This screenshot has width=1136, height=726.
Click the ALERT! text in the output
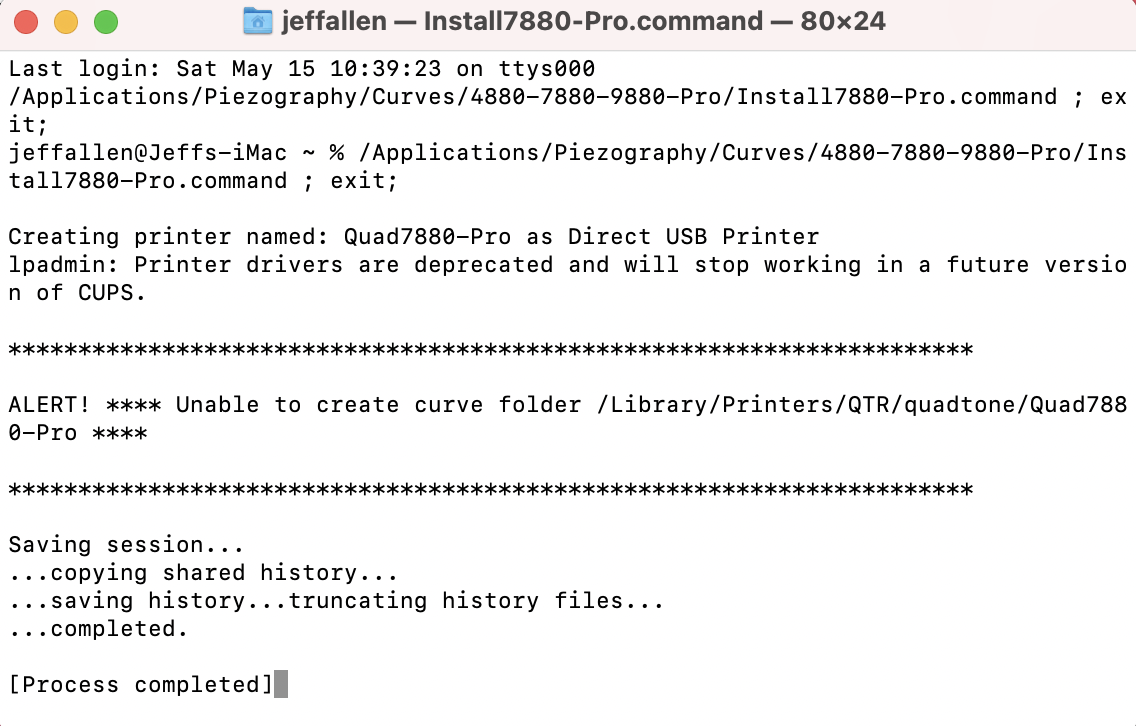(x=49, y=404)
